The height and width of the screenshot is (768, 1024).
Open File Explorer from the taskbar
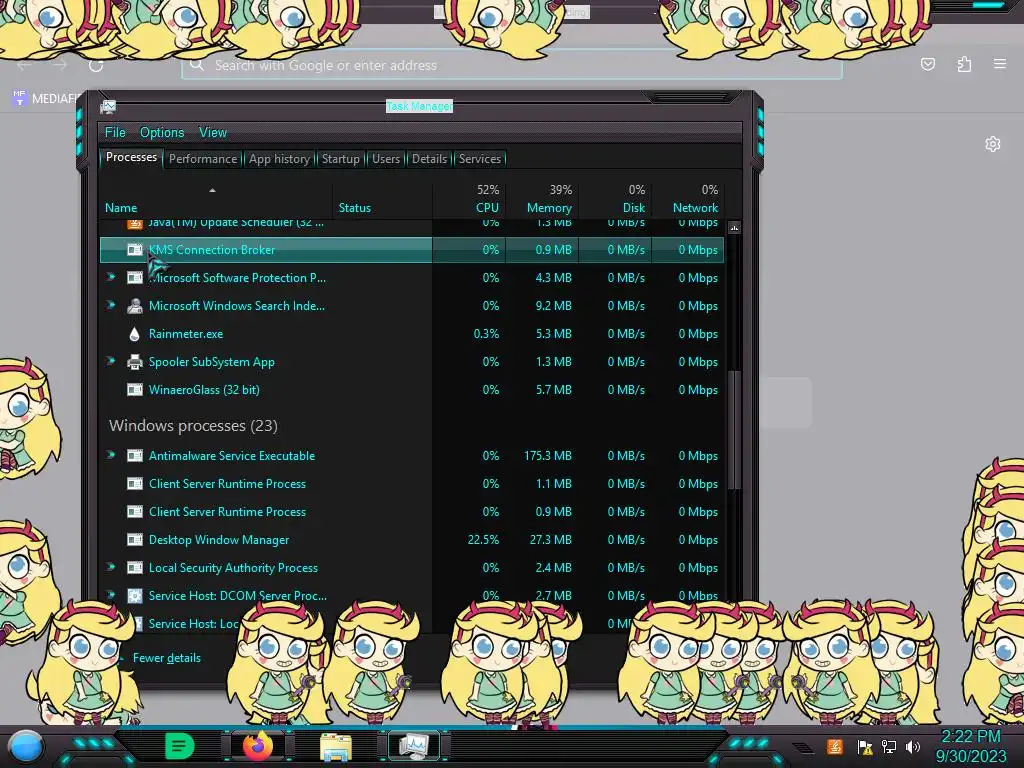click(x=336, y=746)
